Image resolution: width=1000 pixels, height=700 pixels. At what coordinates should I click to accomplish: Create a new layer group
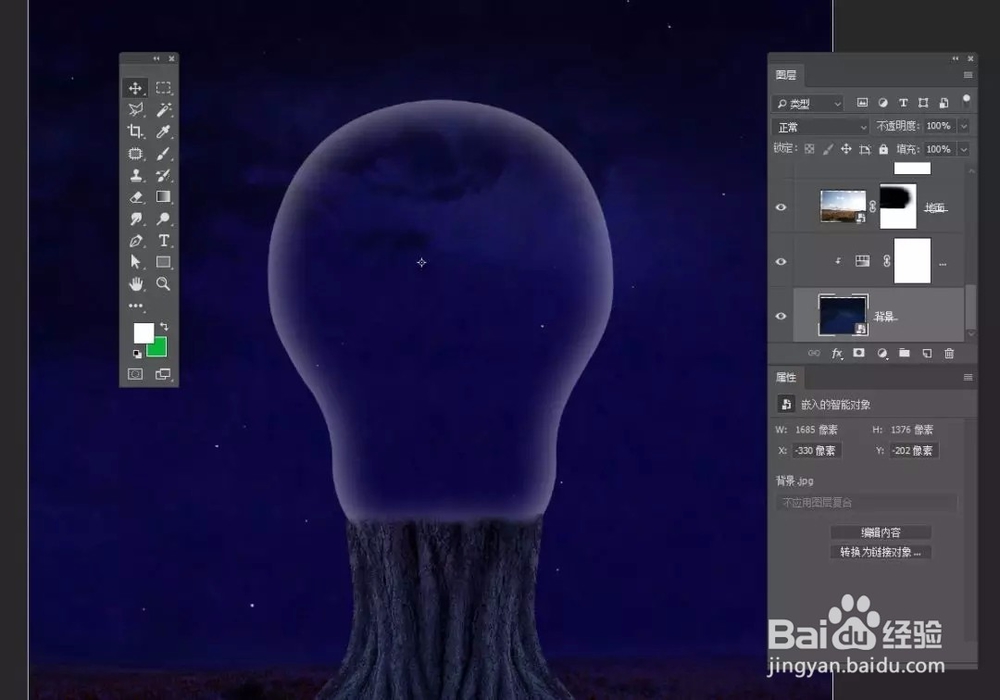click(904, 353)
